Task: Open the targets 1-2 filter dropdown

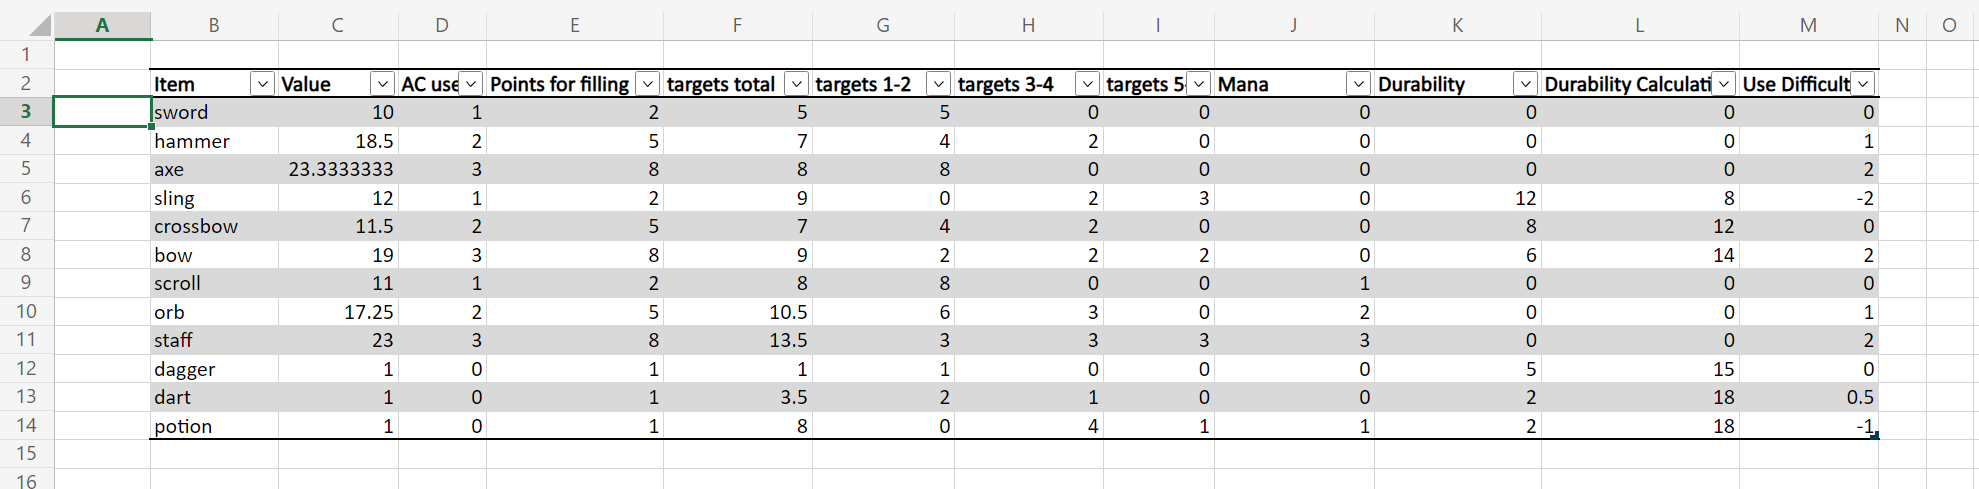Action: 938,84
